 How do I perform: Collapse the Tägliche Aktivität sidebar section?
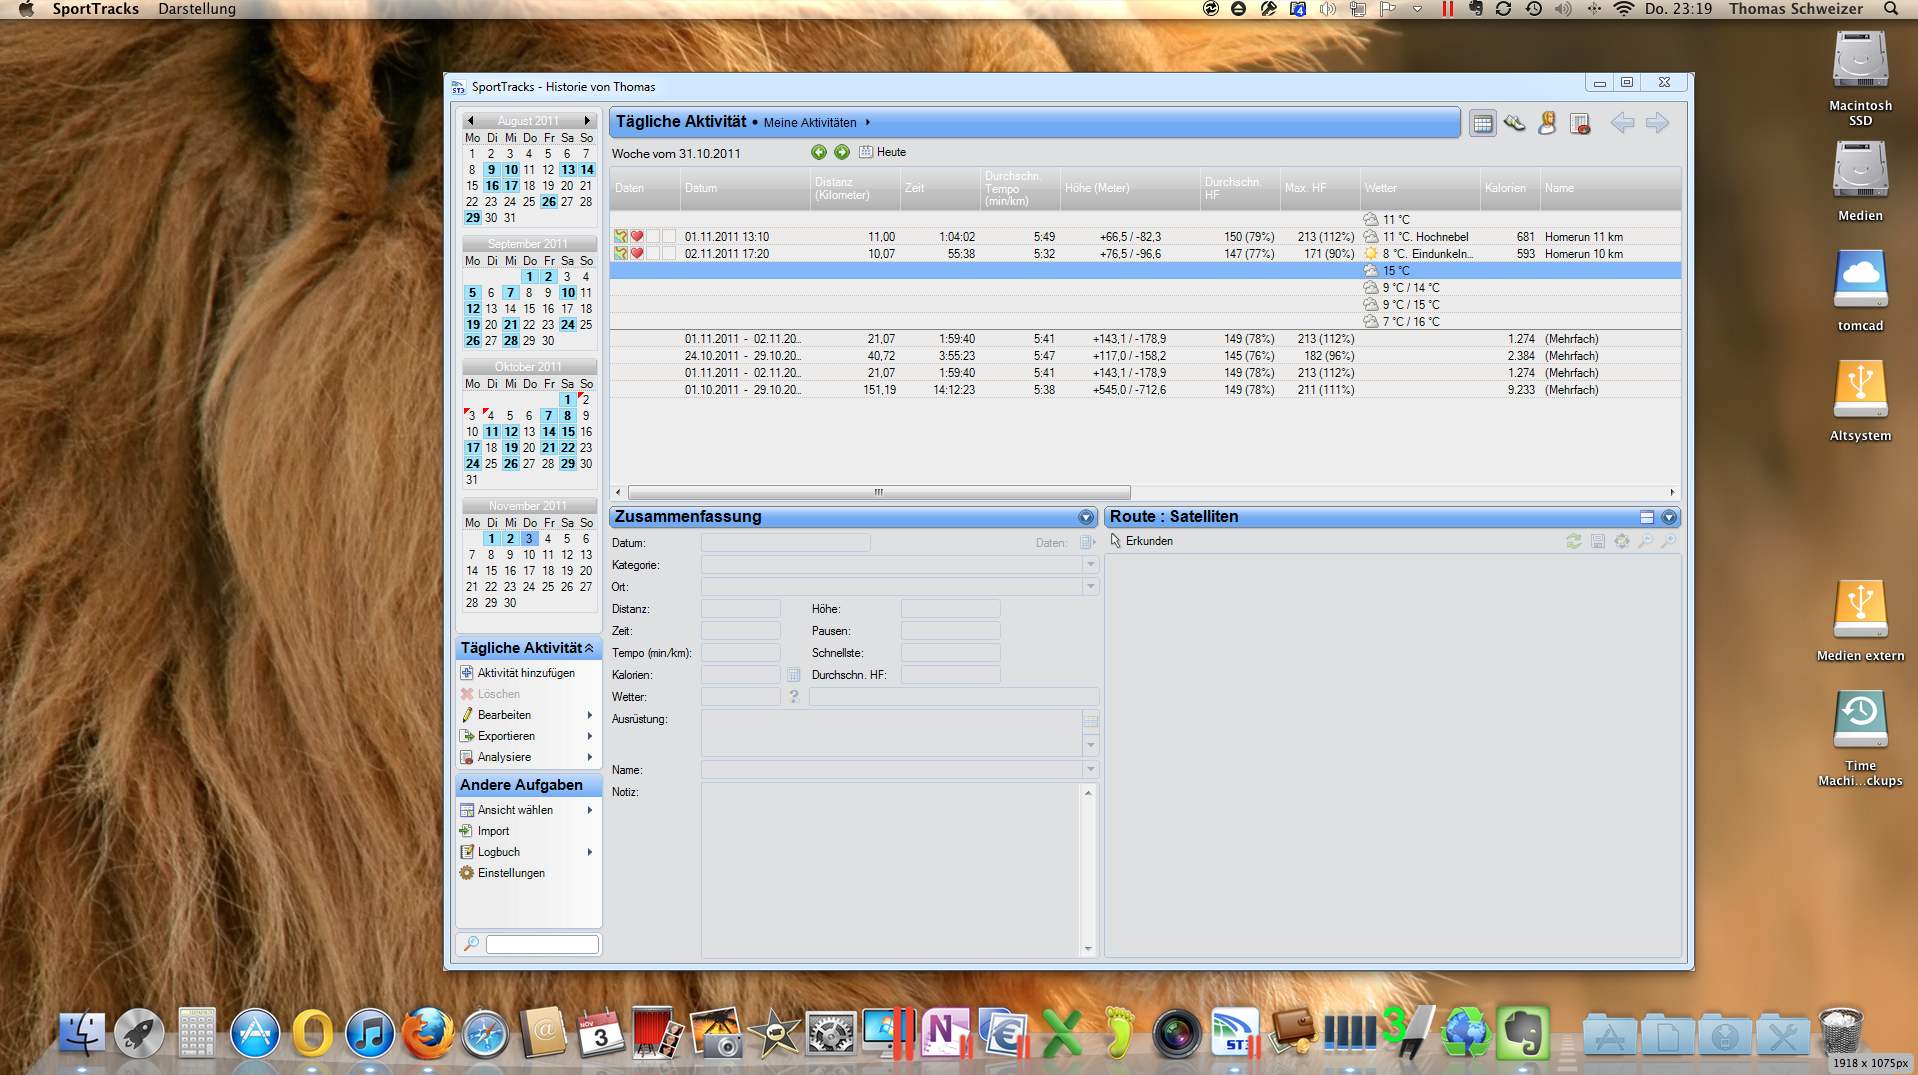click(589, 648)
